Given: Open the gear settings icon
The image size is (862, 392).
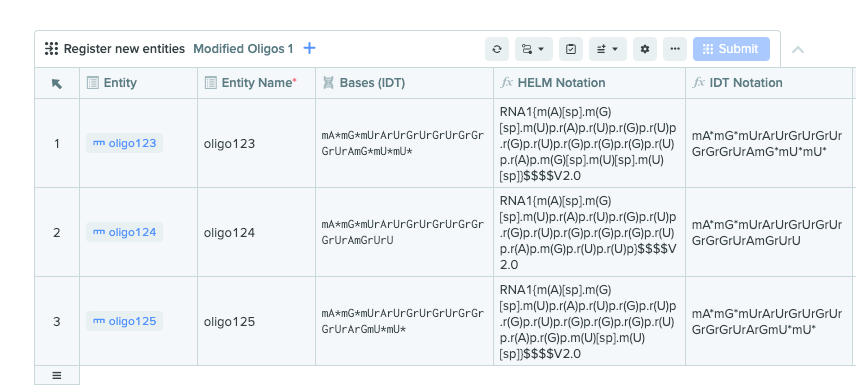Looking at the screenshot, I should click(645, 49).
